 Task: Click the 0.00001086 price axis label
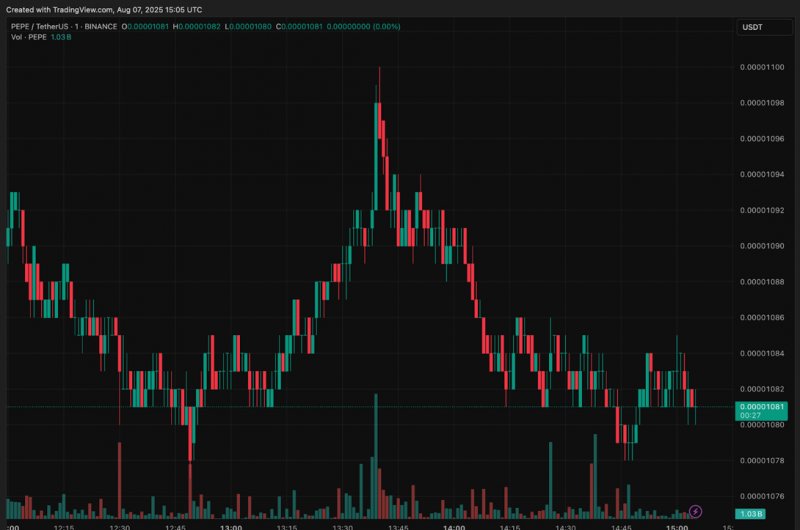762,317
